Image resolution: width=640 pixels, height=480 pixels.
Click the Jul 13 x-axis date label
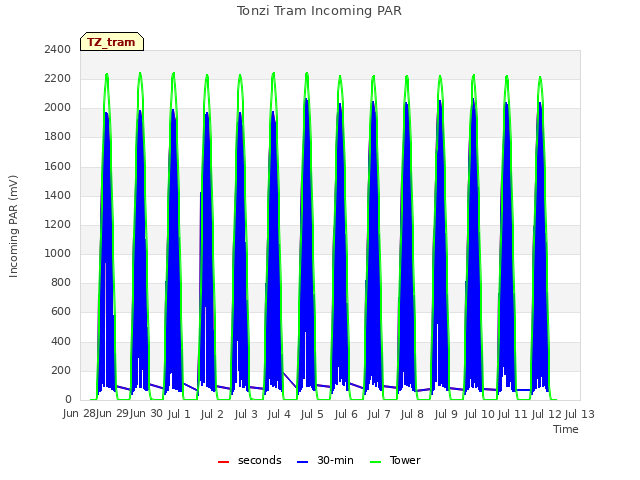pos(580,415)
